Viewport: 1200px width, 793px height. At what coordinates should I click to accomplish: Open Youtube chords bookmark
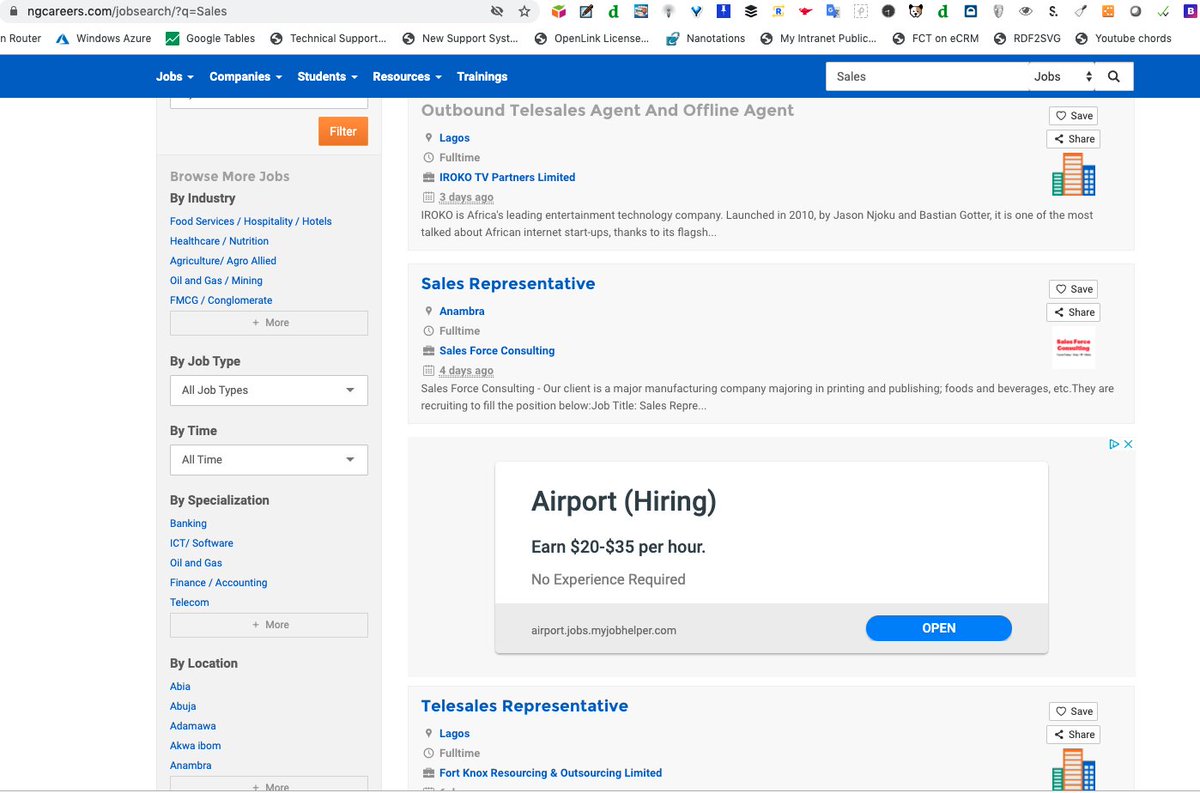pyautogui.click(x=1123, y=38)
